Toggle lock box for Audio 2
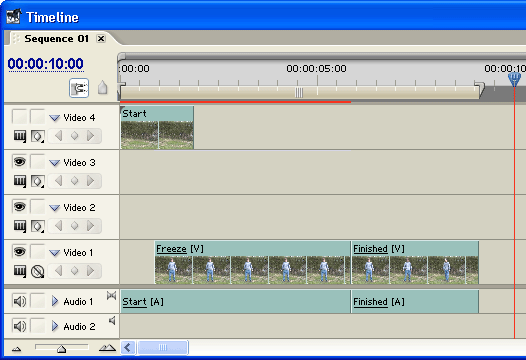Image resolution: width=526 pixels, height=360 pixels. click(x=38, y=326)
